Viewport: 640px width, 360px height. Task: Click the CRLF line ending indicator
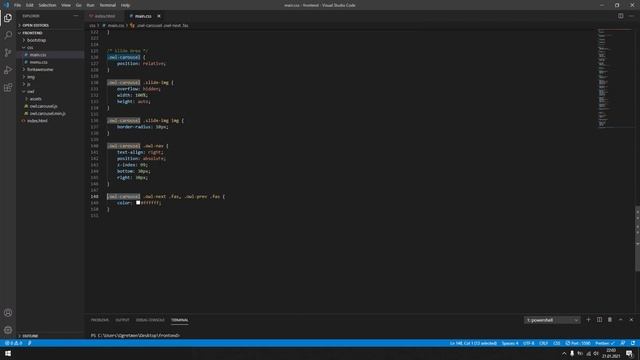[543, 343]
